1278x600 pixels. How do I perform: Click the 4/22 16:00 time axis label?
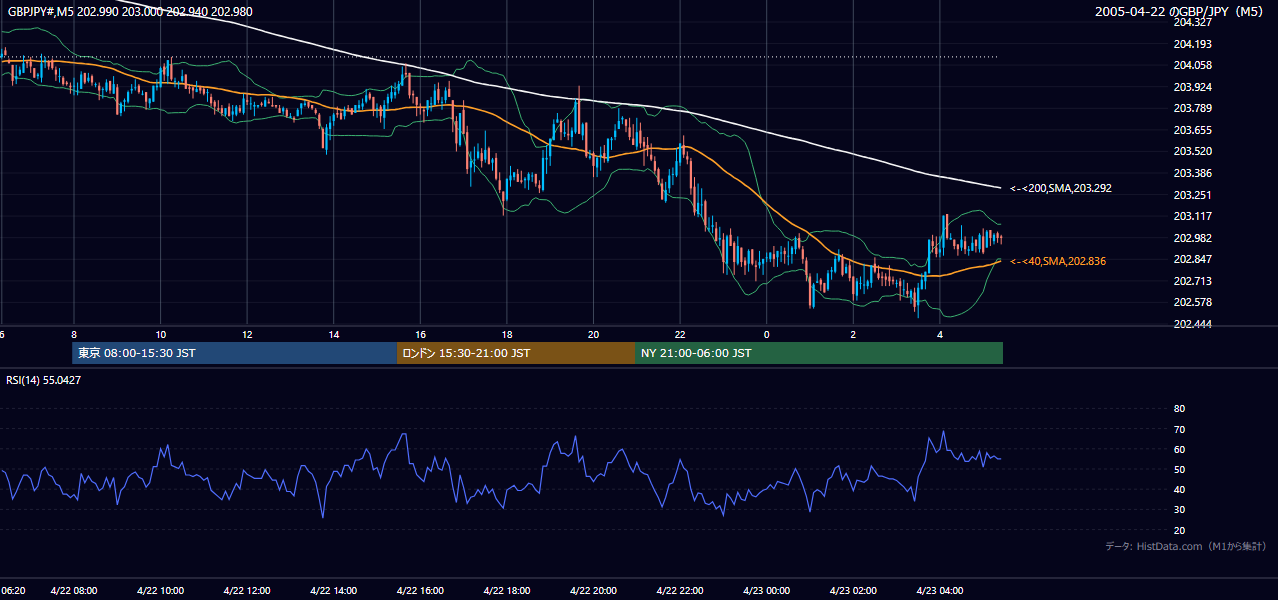(x=420, y=590)
